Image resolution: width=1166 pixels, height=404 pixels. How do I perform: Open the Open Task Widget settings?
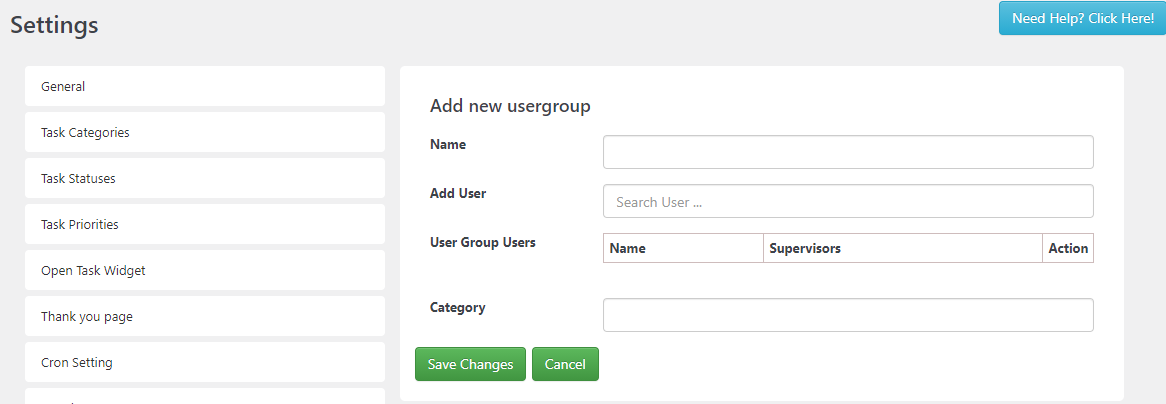(204, 270)
